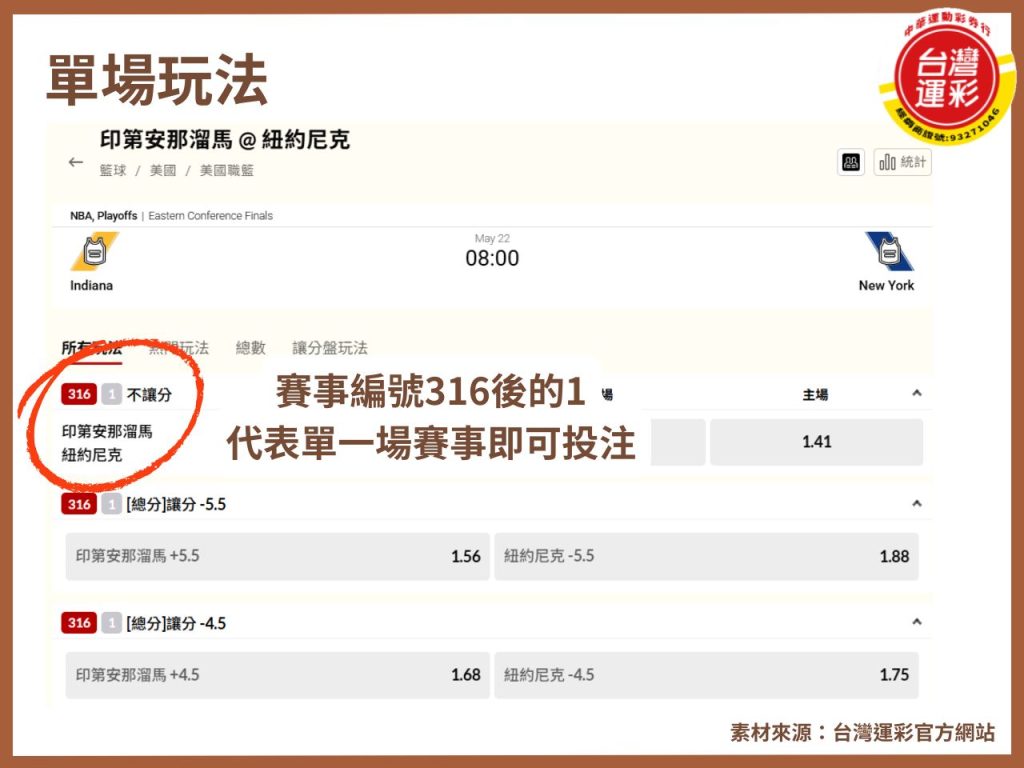
Task: Open the 美國職籃 breadcrumb link
Action: pyautogui.click(x=227, y=170)
